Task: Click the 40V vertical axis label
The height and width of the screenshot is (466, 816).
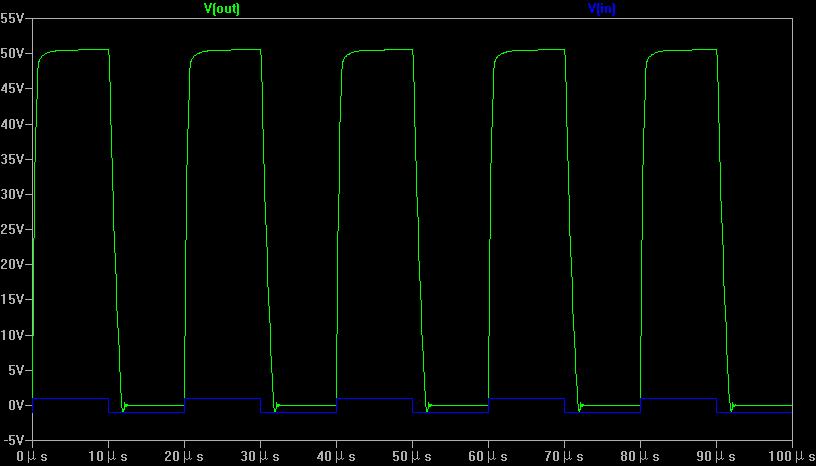Action: (12, 124)
